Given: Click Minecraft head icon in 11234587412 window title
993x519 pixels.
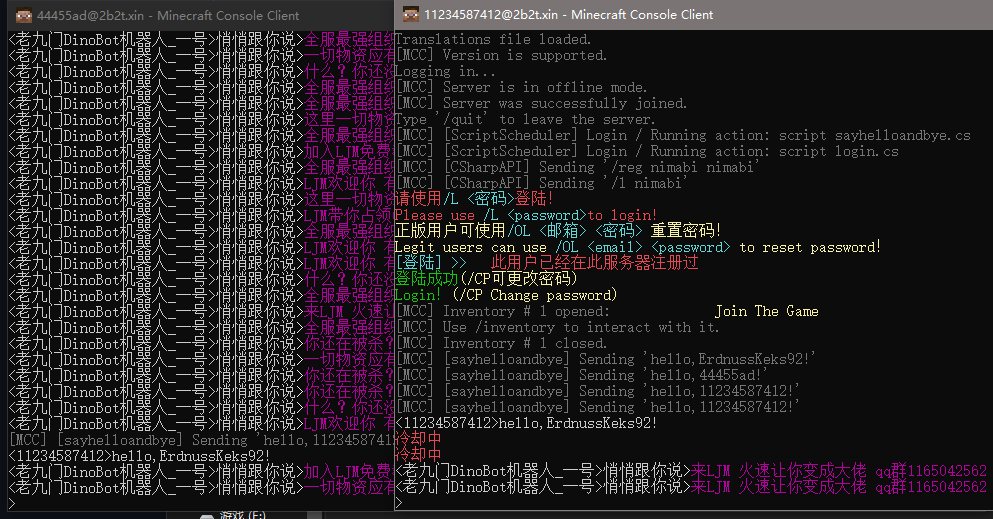Looking at the screenshot, I should (x=411, y=14).
